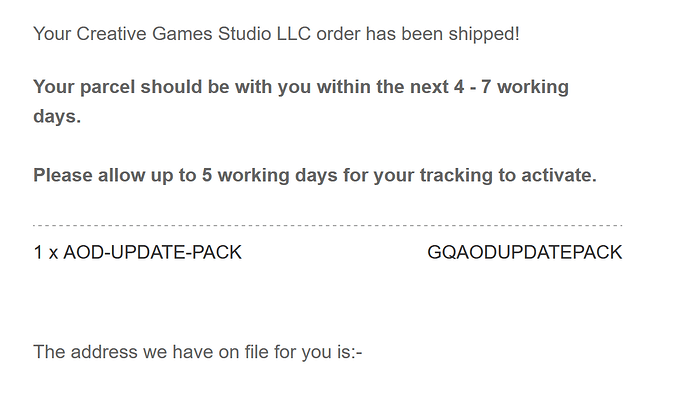
Task: Click the item name AOD-UPDATE-PACK
Action: 152,253
